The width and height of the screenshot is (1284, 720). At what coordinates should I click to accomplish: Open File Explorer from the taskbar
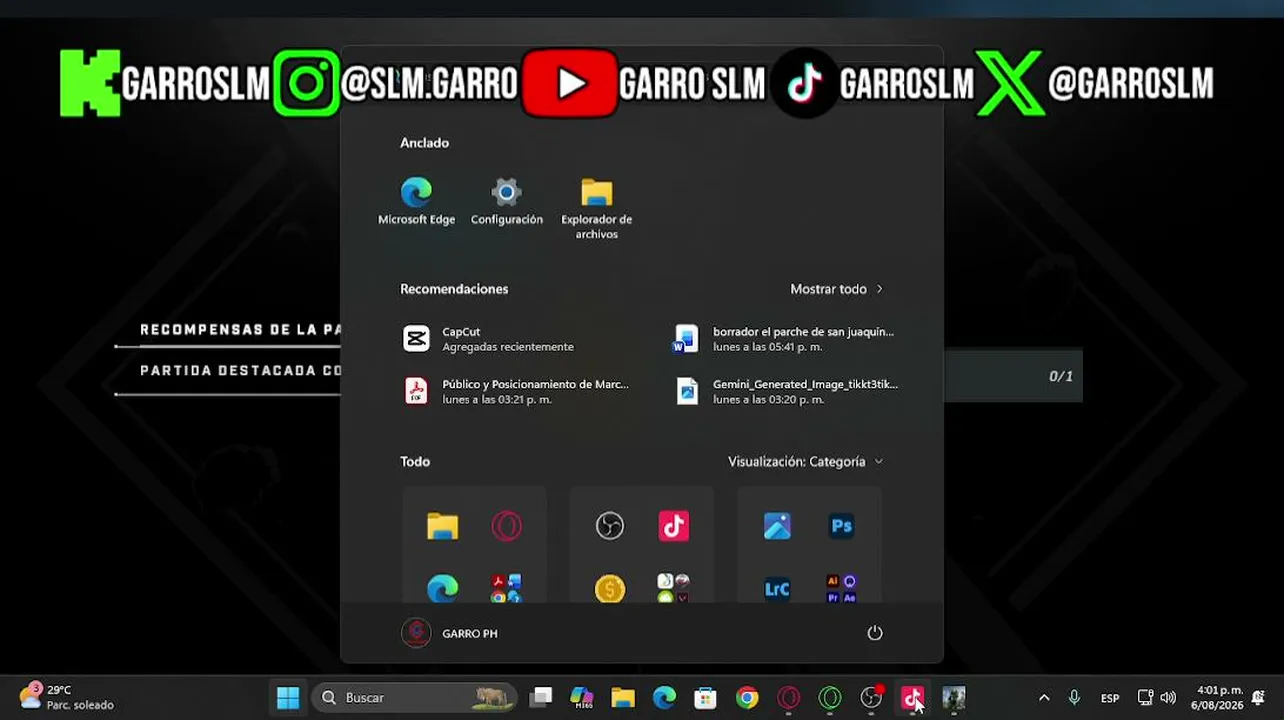click(623, 697)
